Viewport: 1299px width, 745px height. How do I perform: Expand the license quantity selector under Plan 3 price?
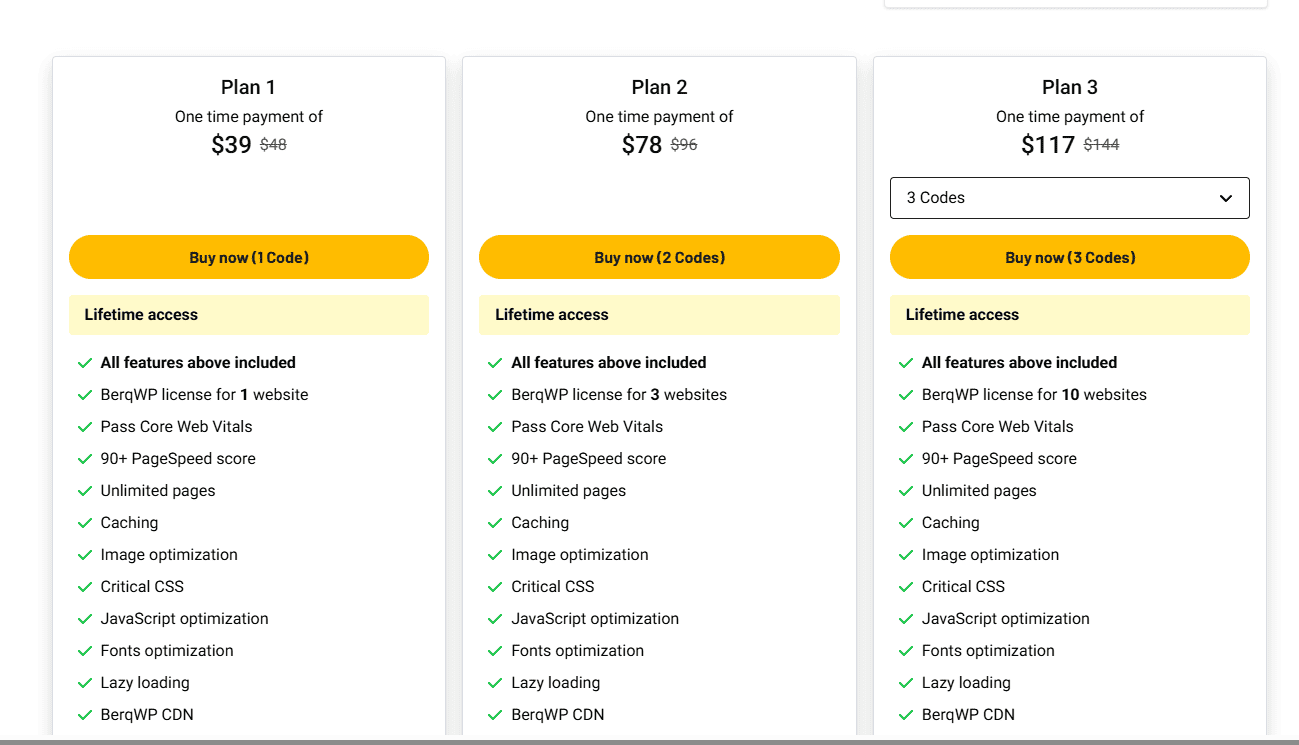tap(1069, 198)
